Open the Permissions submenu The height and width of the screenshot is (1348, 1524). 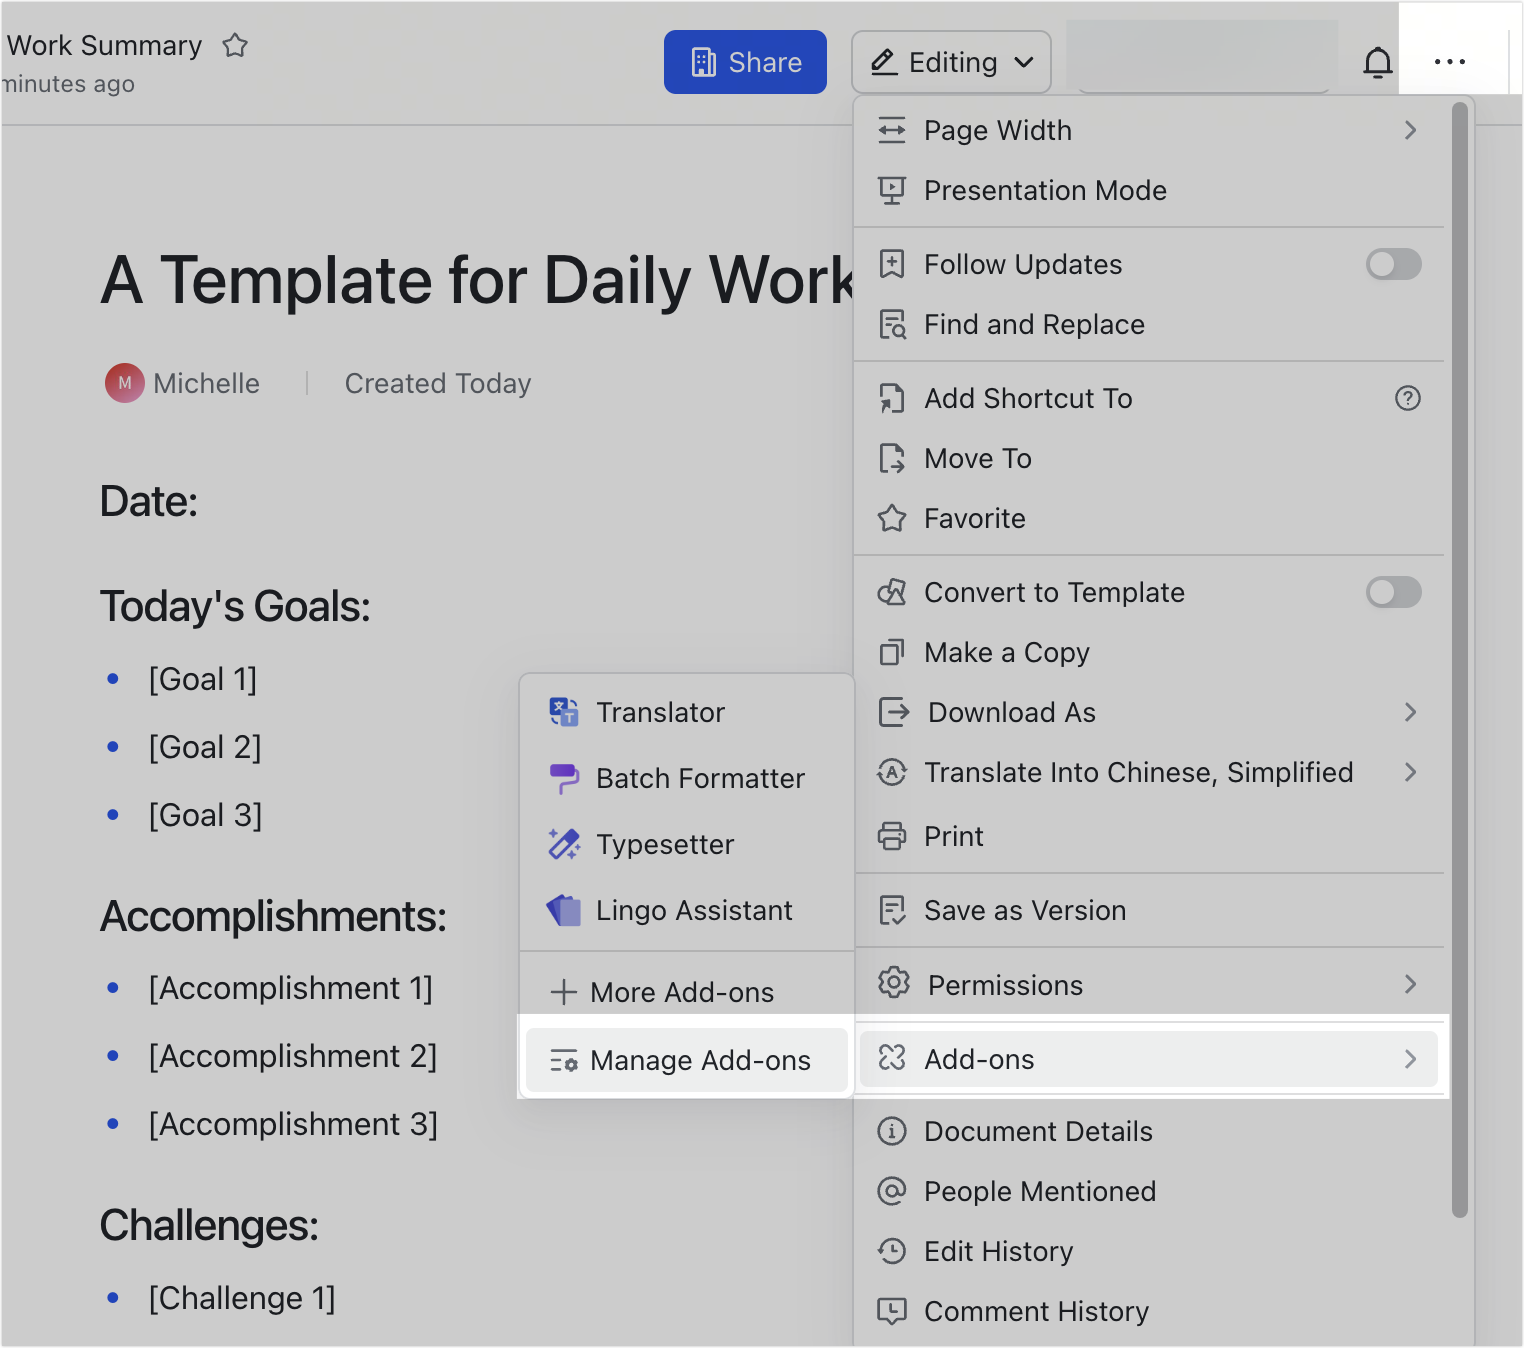coord(1411,984)
